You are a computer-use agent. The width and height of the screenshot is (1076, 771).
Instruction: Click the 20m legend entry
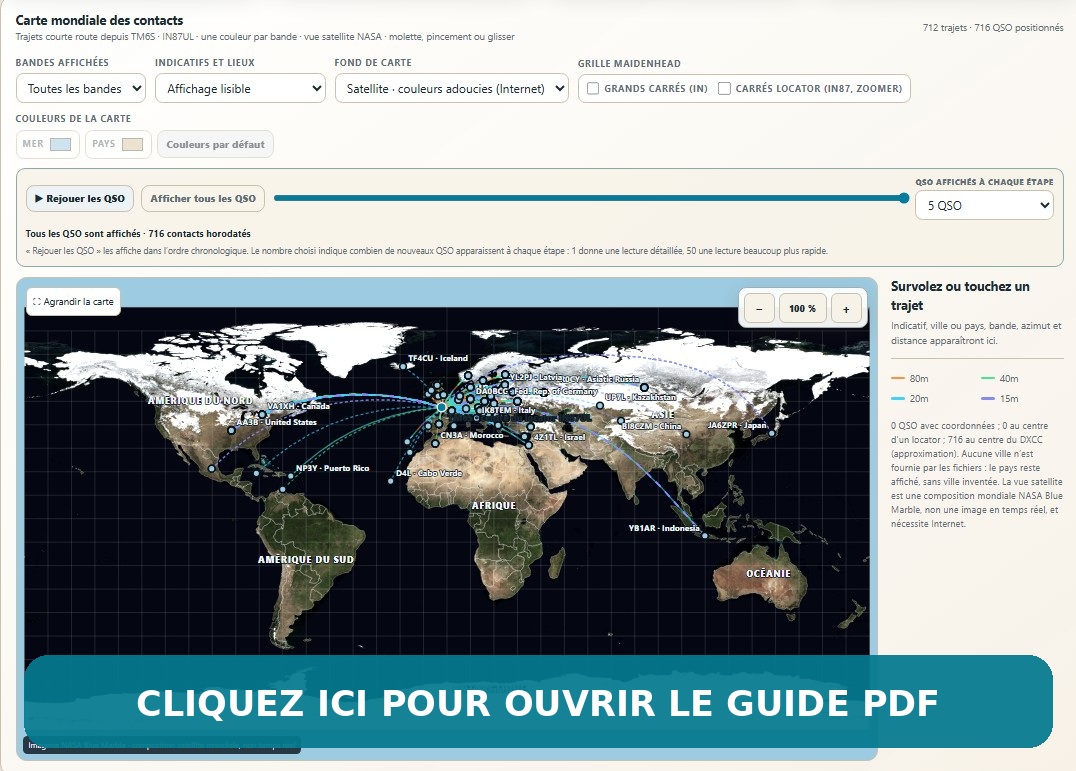tap(910, 399)
